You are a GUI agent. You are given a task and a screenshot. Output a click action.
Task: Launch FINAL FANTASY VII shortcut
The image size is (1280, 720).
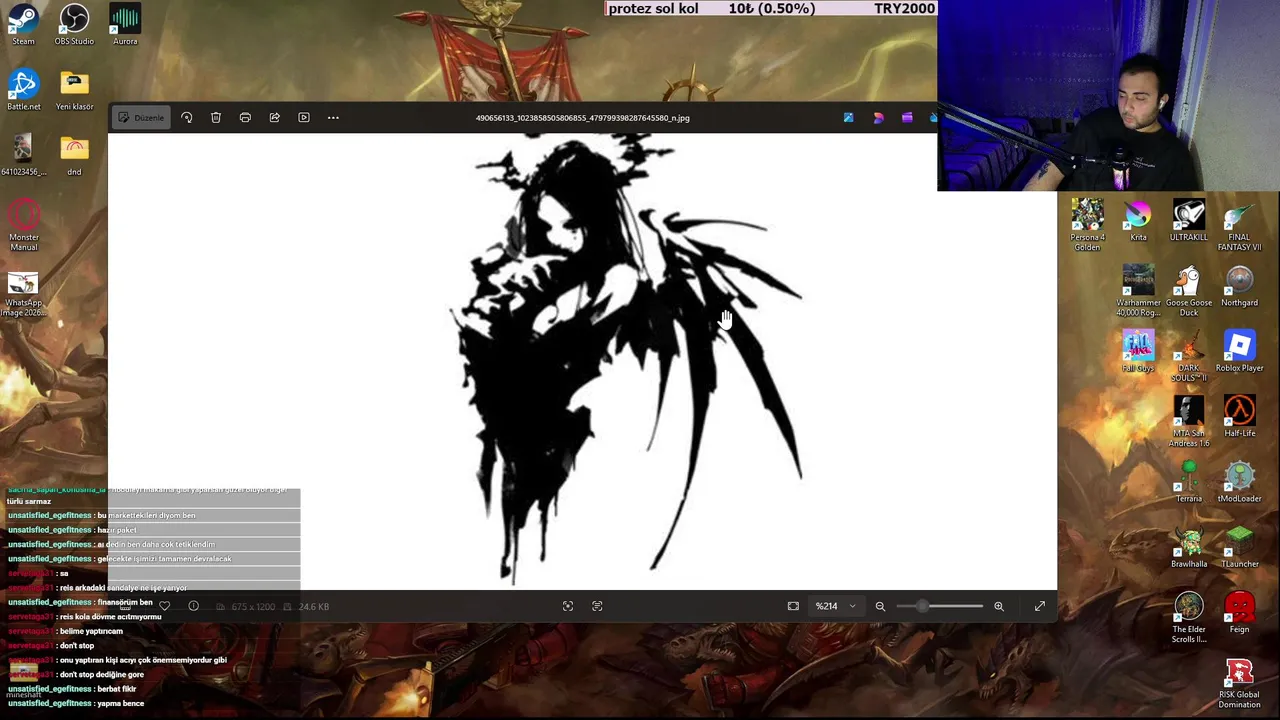click(1240, 225)
